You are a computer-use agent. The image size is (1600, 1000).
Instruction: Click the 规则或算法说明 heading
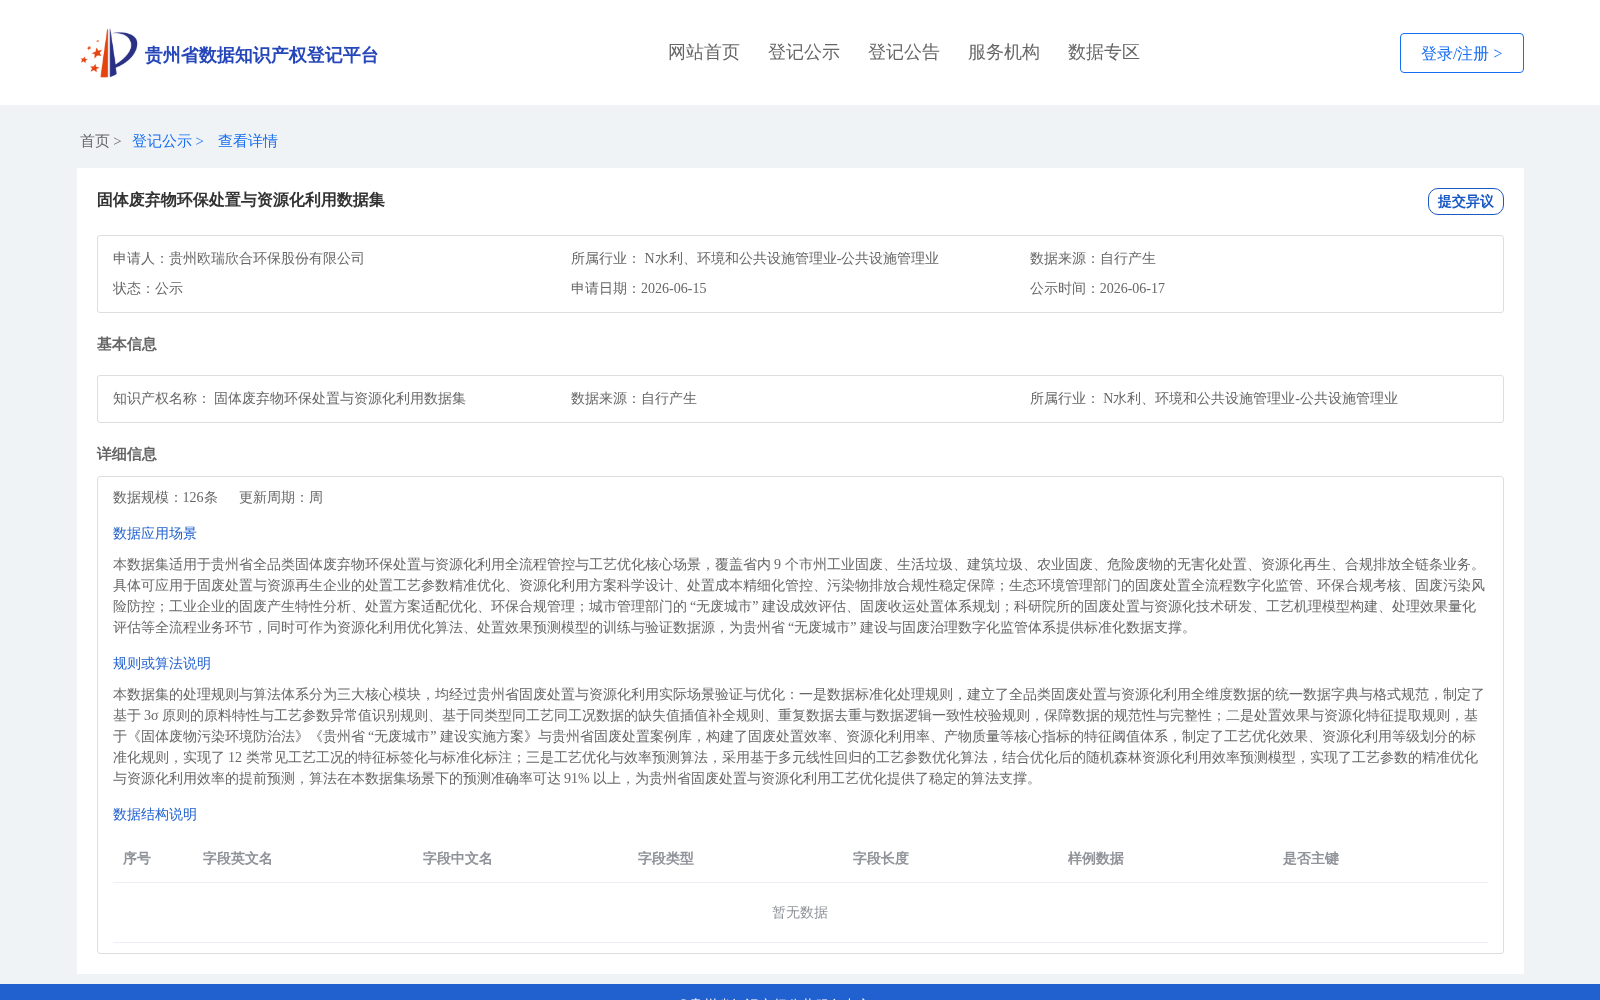(x=162, y=663)
